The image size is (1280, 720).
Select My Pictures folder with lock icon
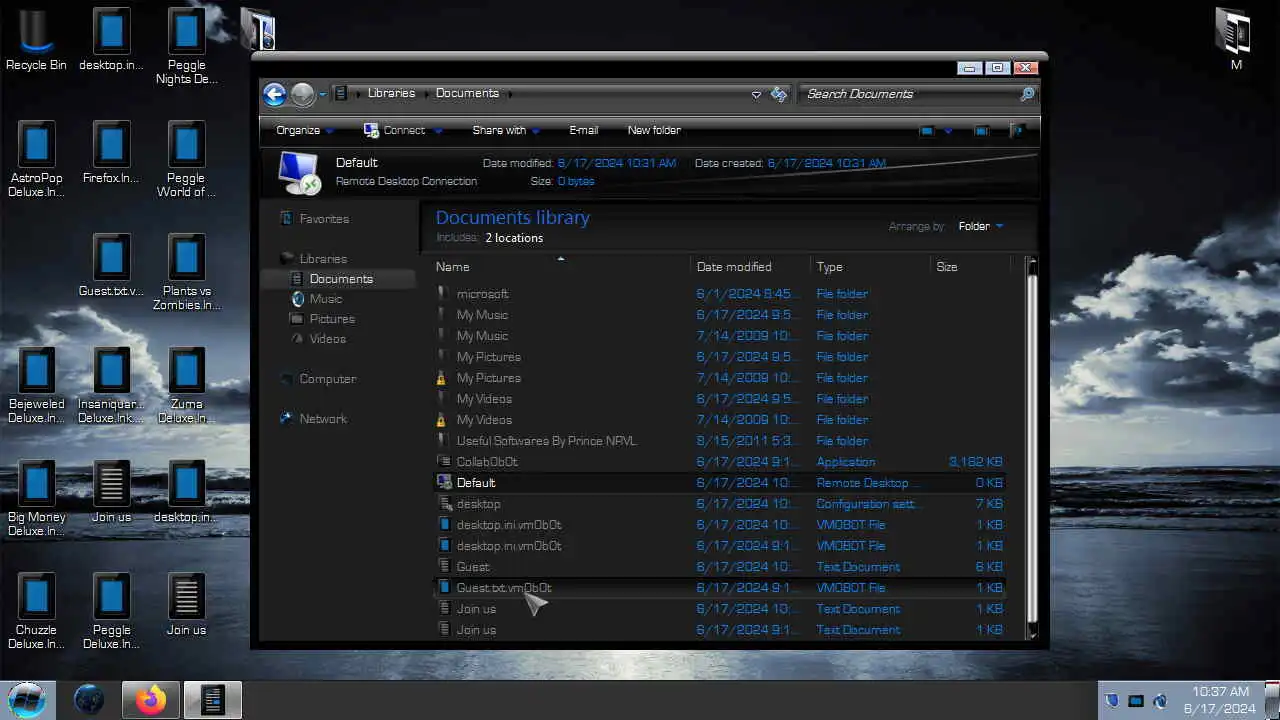(x=720, y=378)
